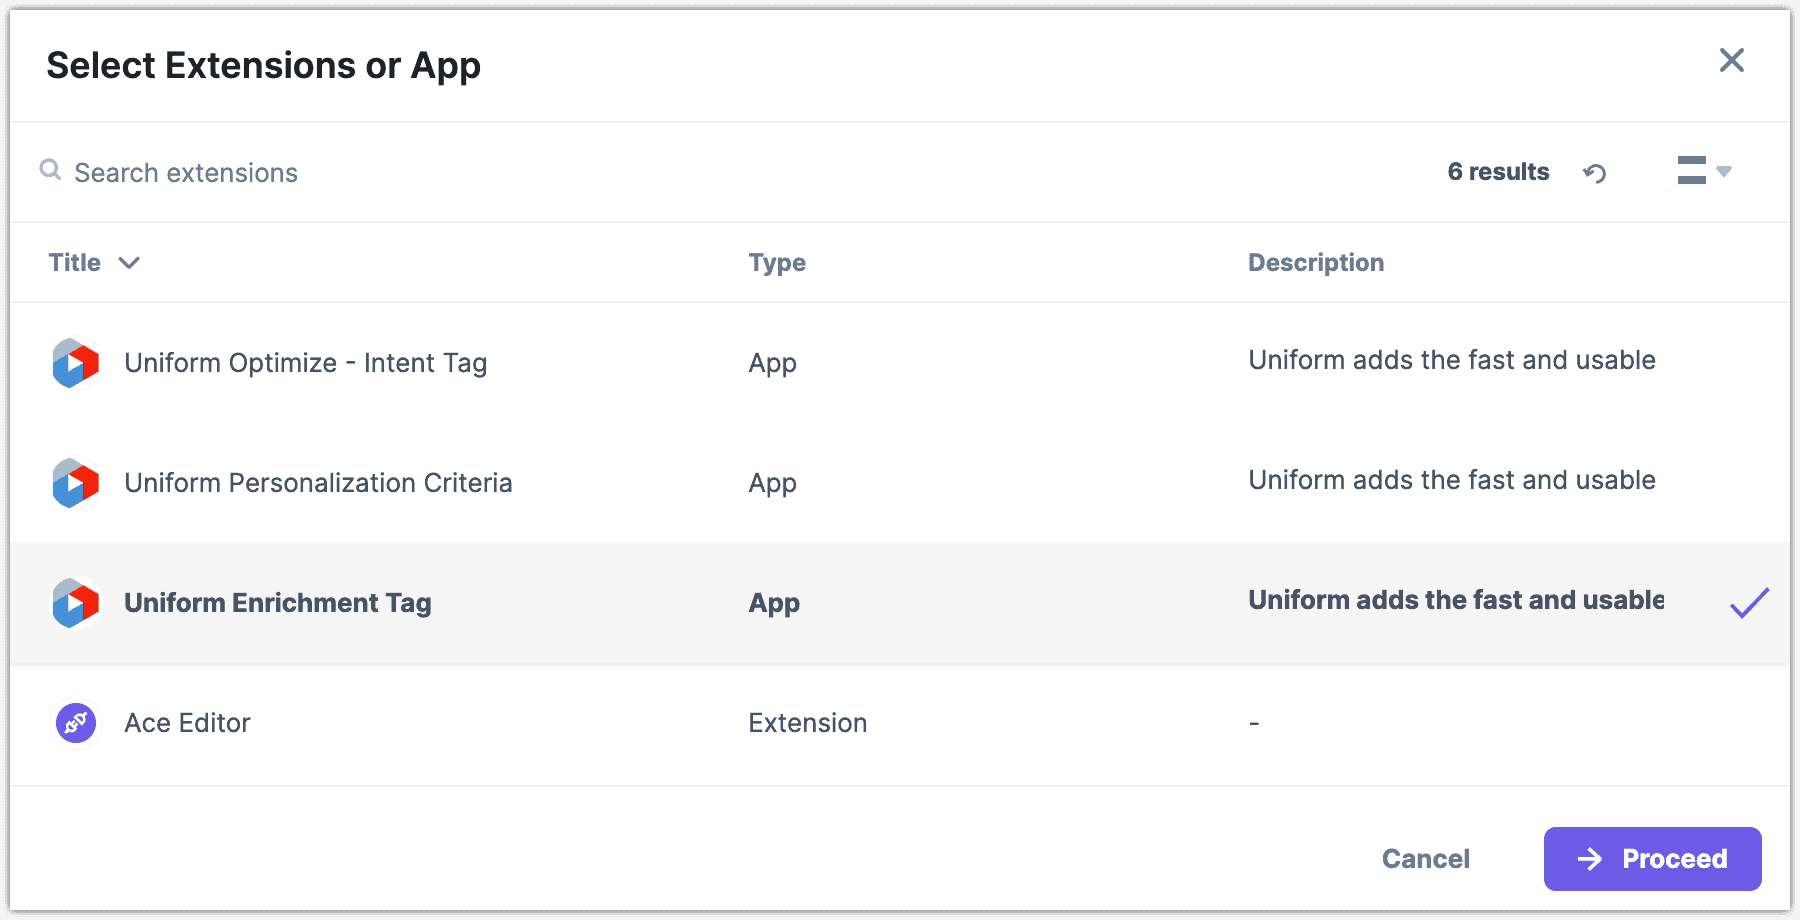Click the row density view icon
Image resolution: width=1800 pixels, height=920 pixels.
(x=1692, y=171)
